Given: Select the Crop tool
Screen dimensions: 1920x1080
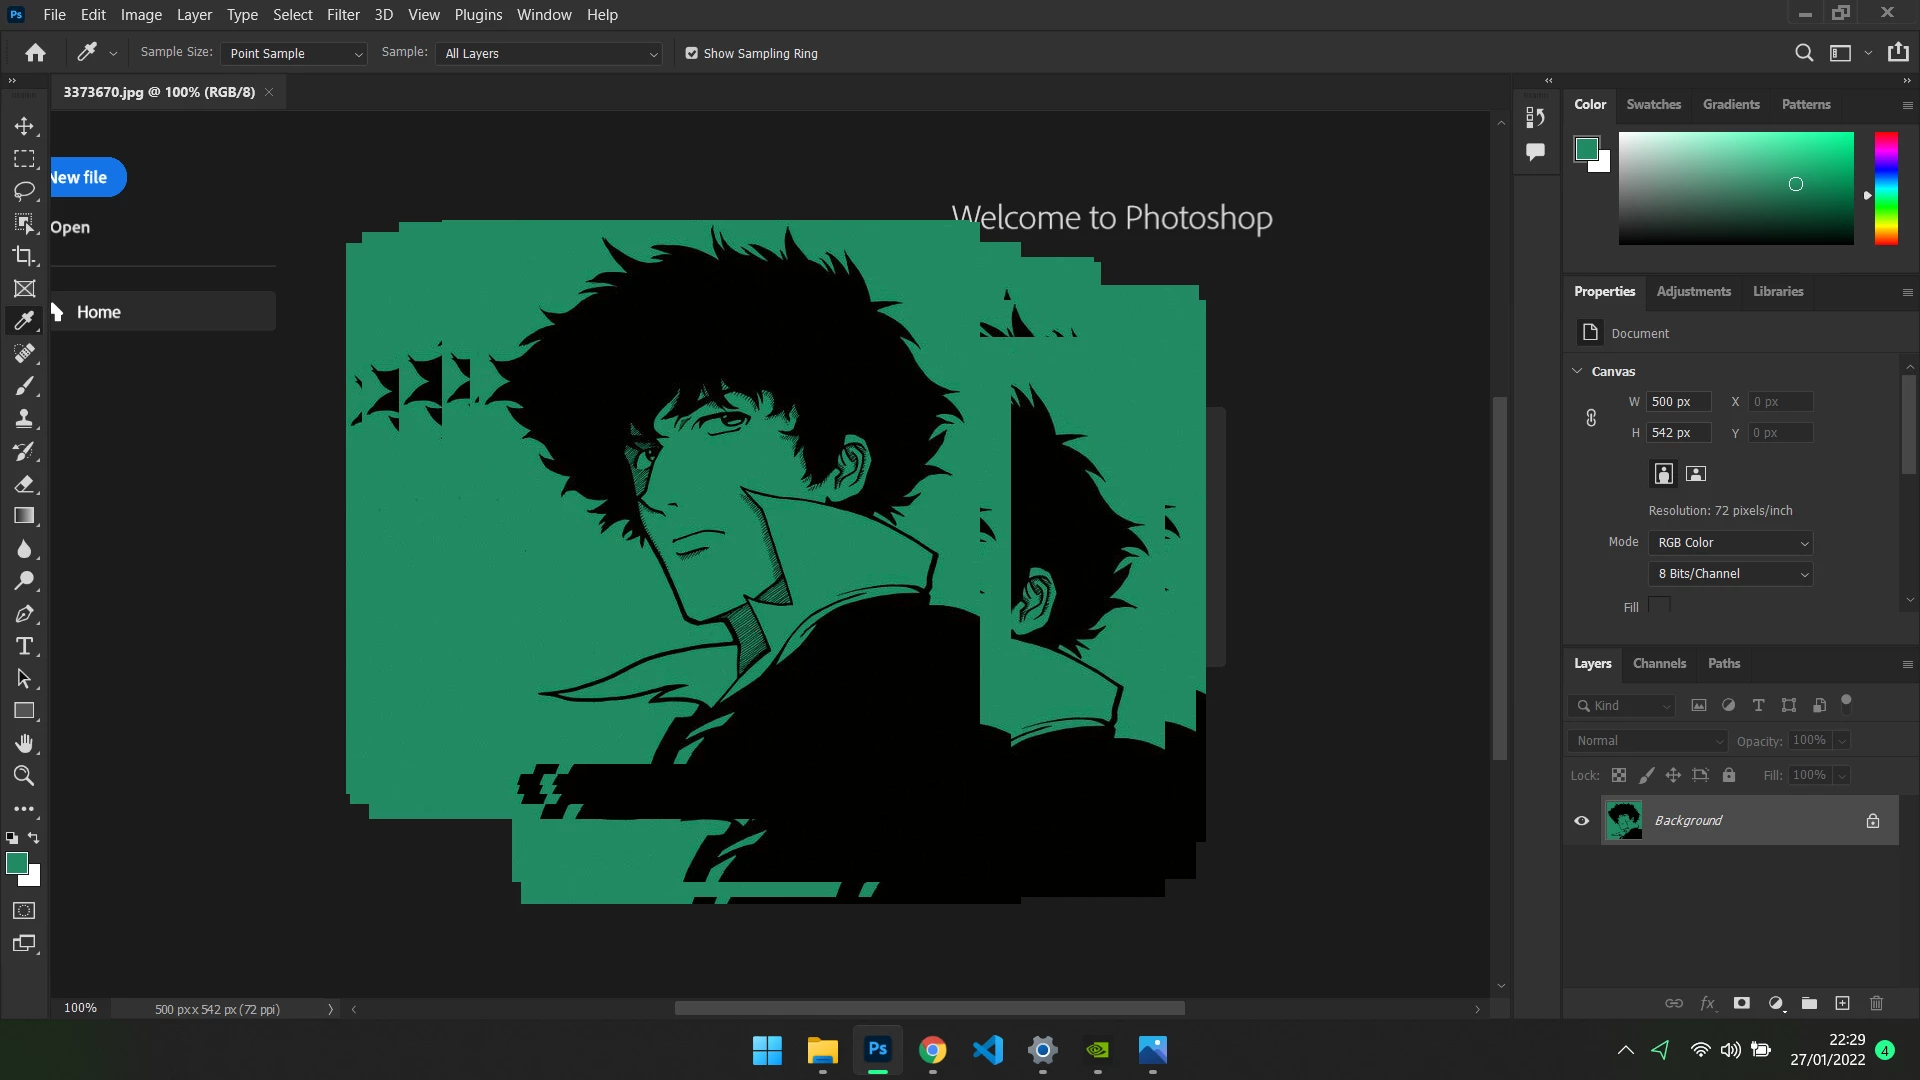Looking at the screenshot, I should tap(24, 256).
